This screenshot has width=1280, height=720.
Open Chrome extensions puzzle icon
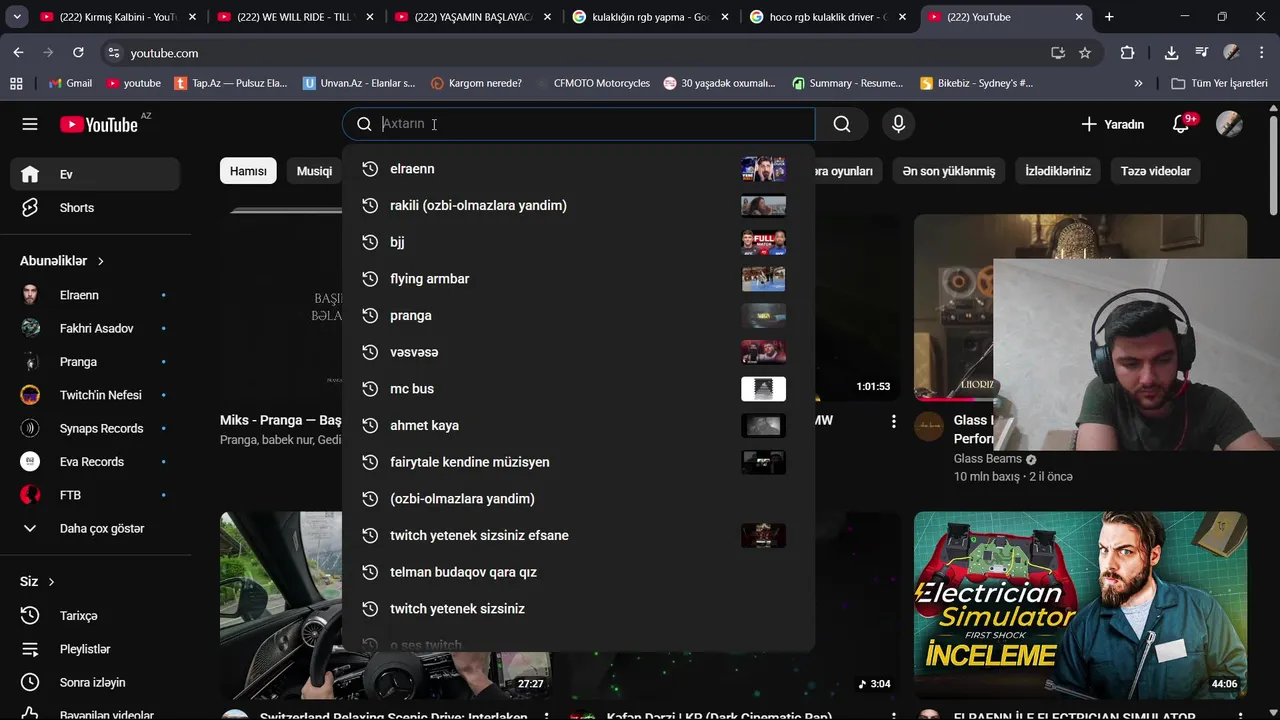tap(1127, 53)
